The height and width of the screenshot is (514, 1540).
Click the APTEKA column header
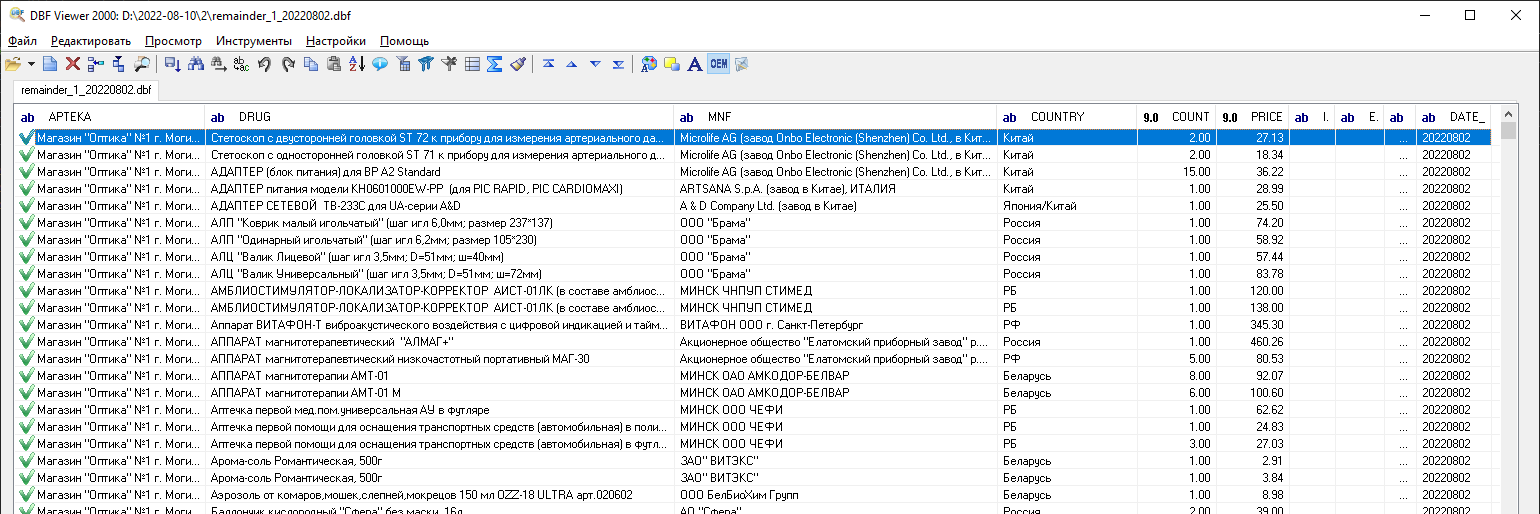tap(109, 117)
